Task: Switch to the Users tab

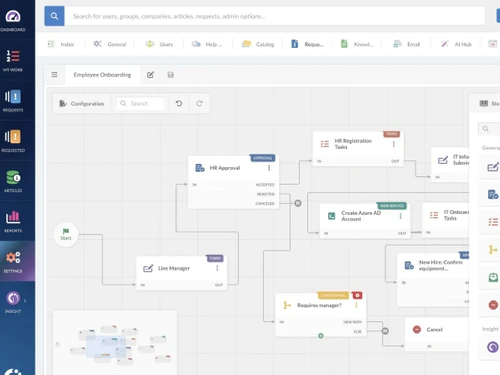Action: click(x=159, y=44)
